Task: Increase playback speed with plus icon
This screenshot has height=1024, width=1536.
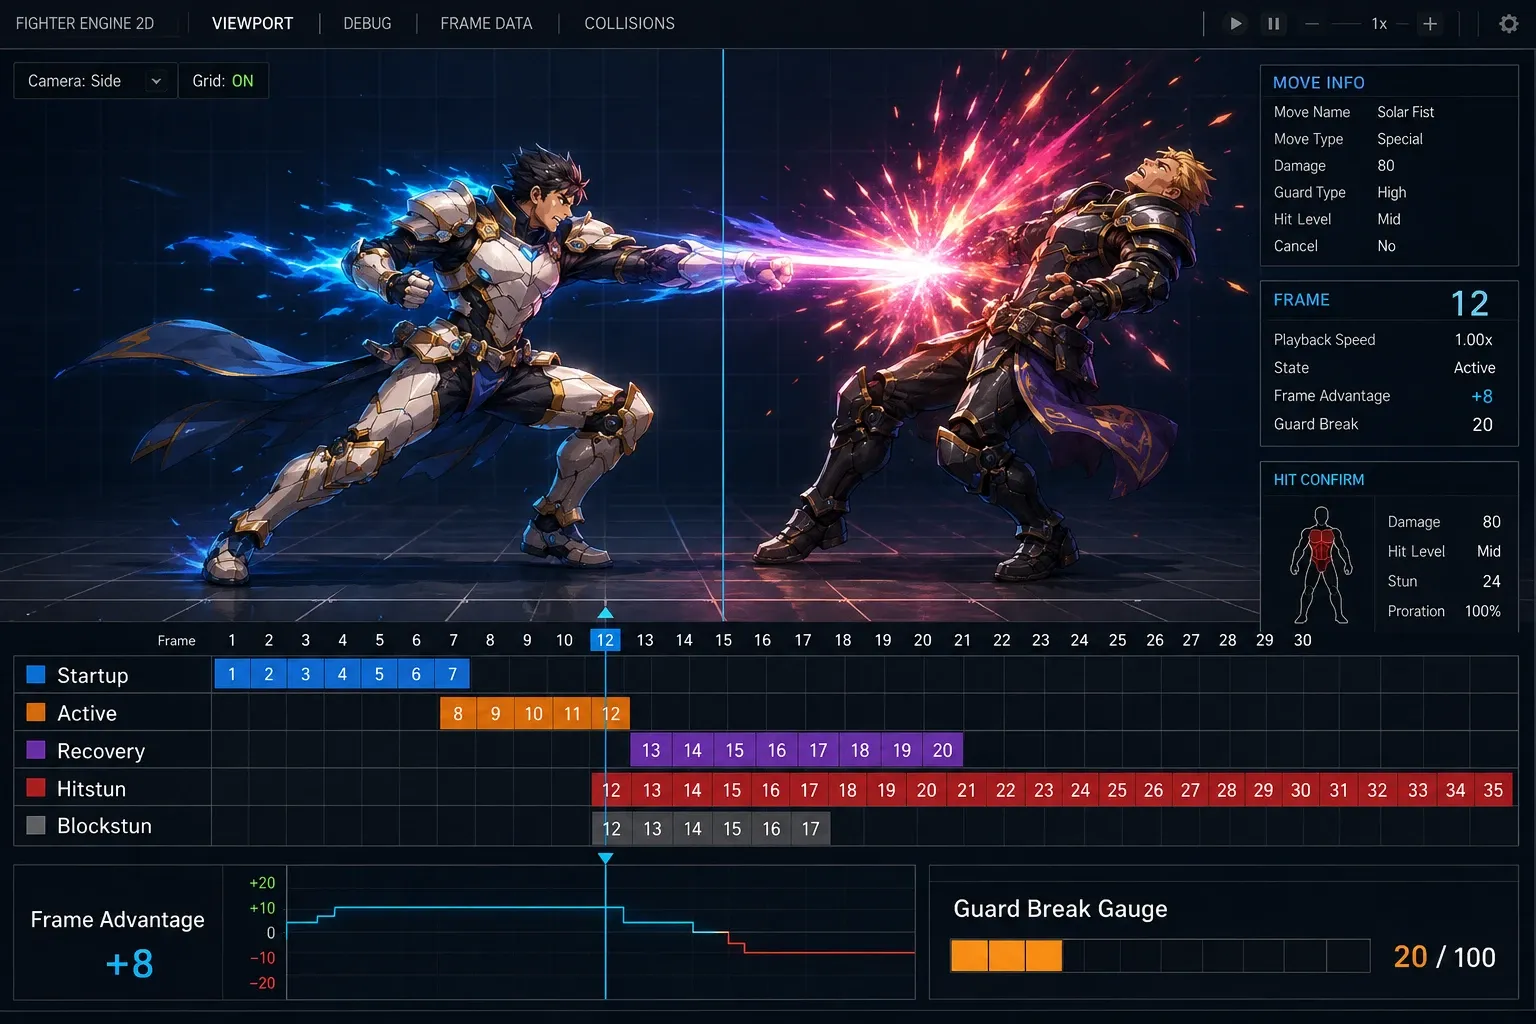Action: tap(1430, 23)
